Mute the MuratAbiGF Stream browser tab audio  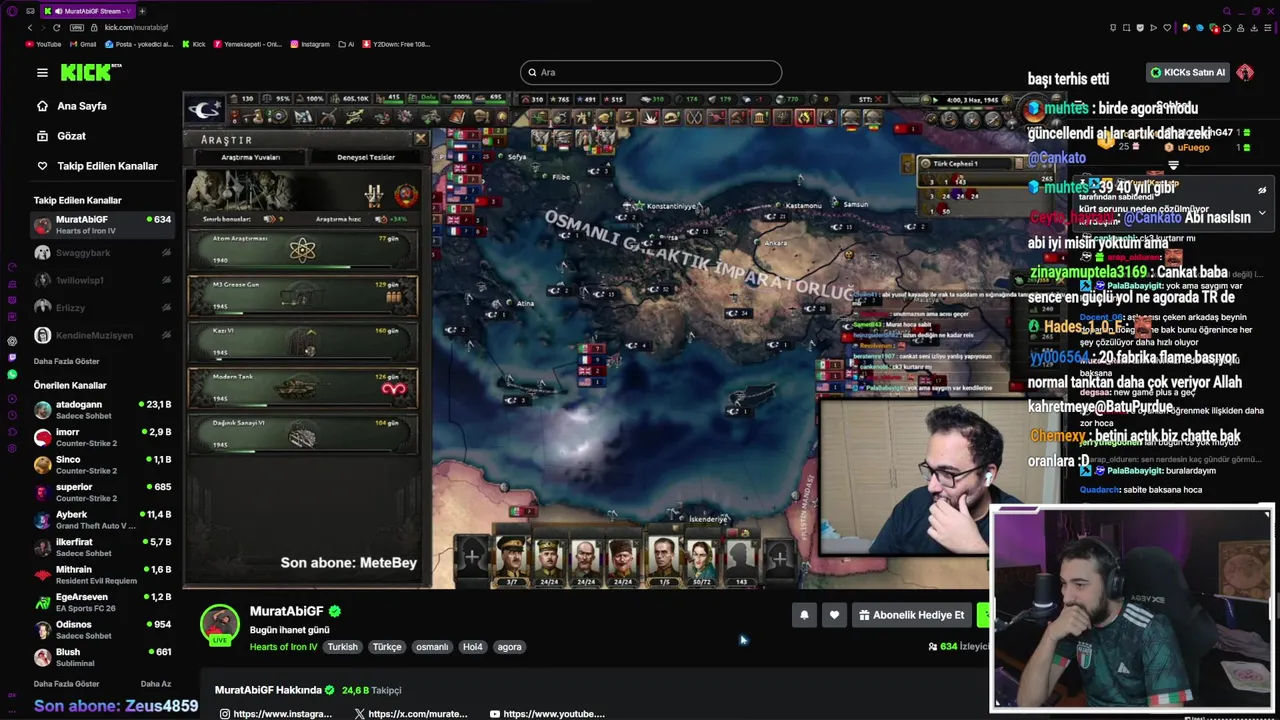pyautogui.click(x=58, y=11)
